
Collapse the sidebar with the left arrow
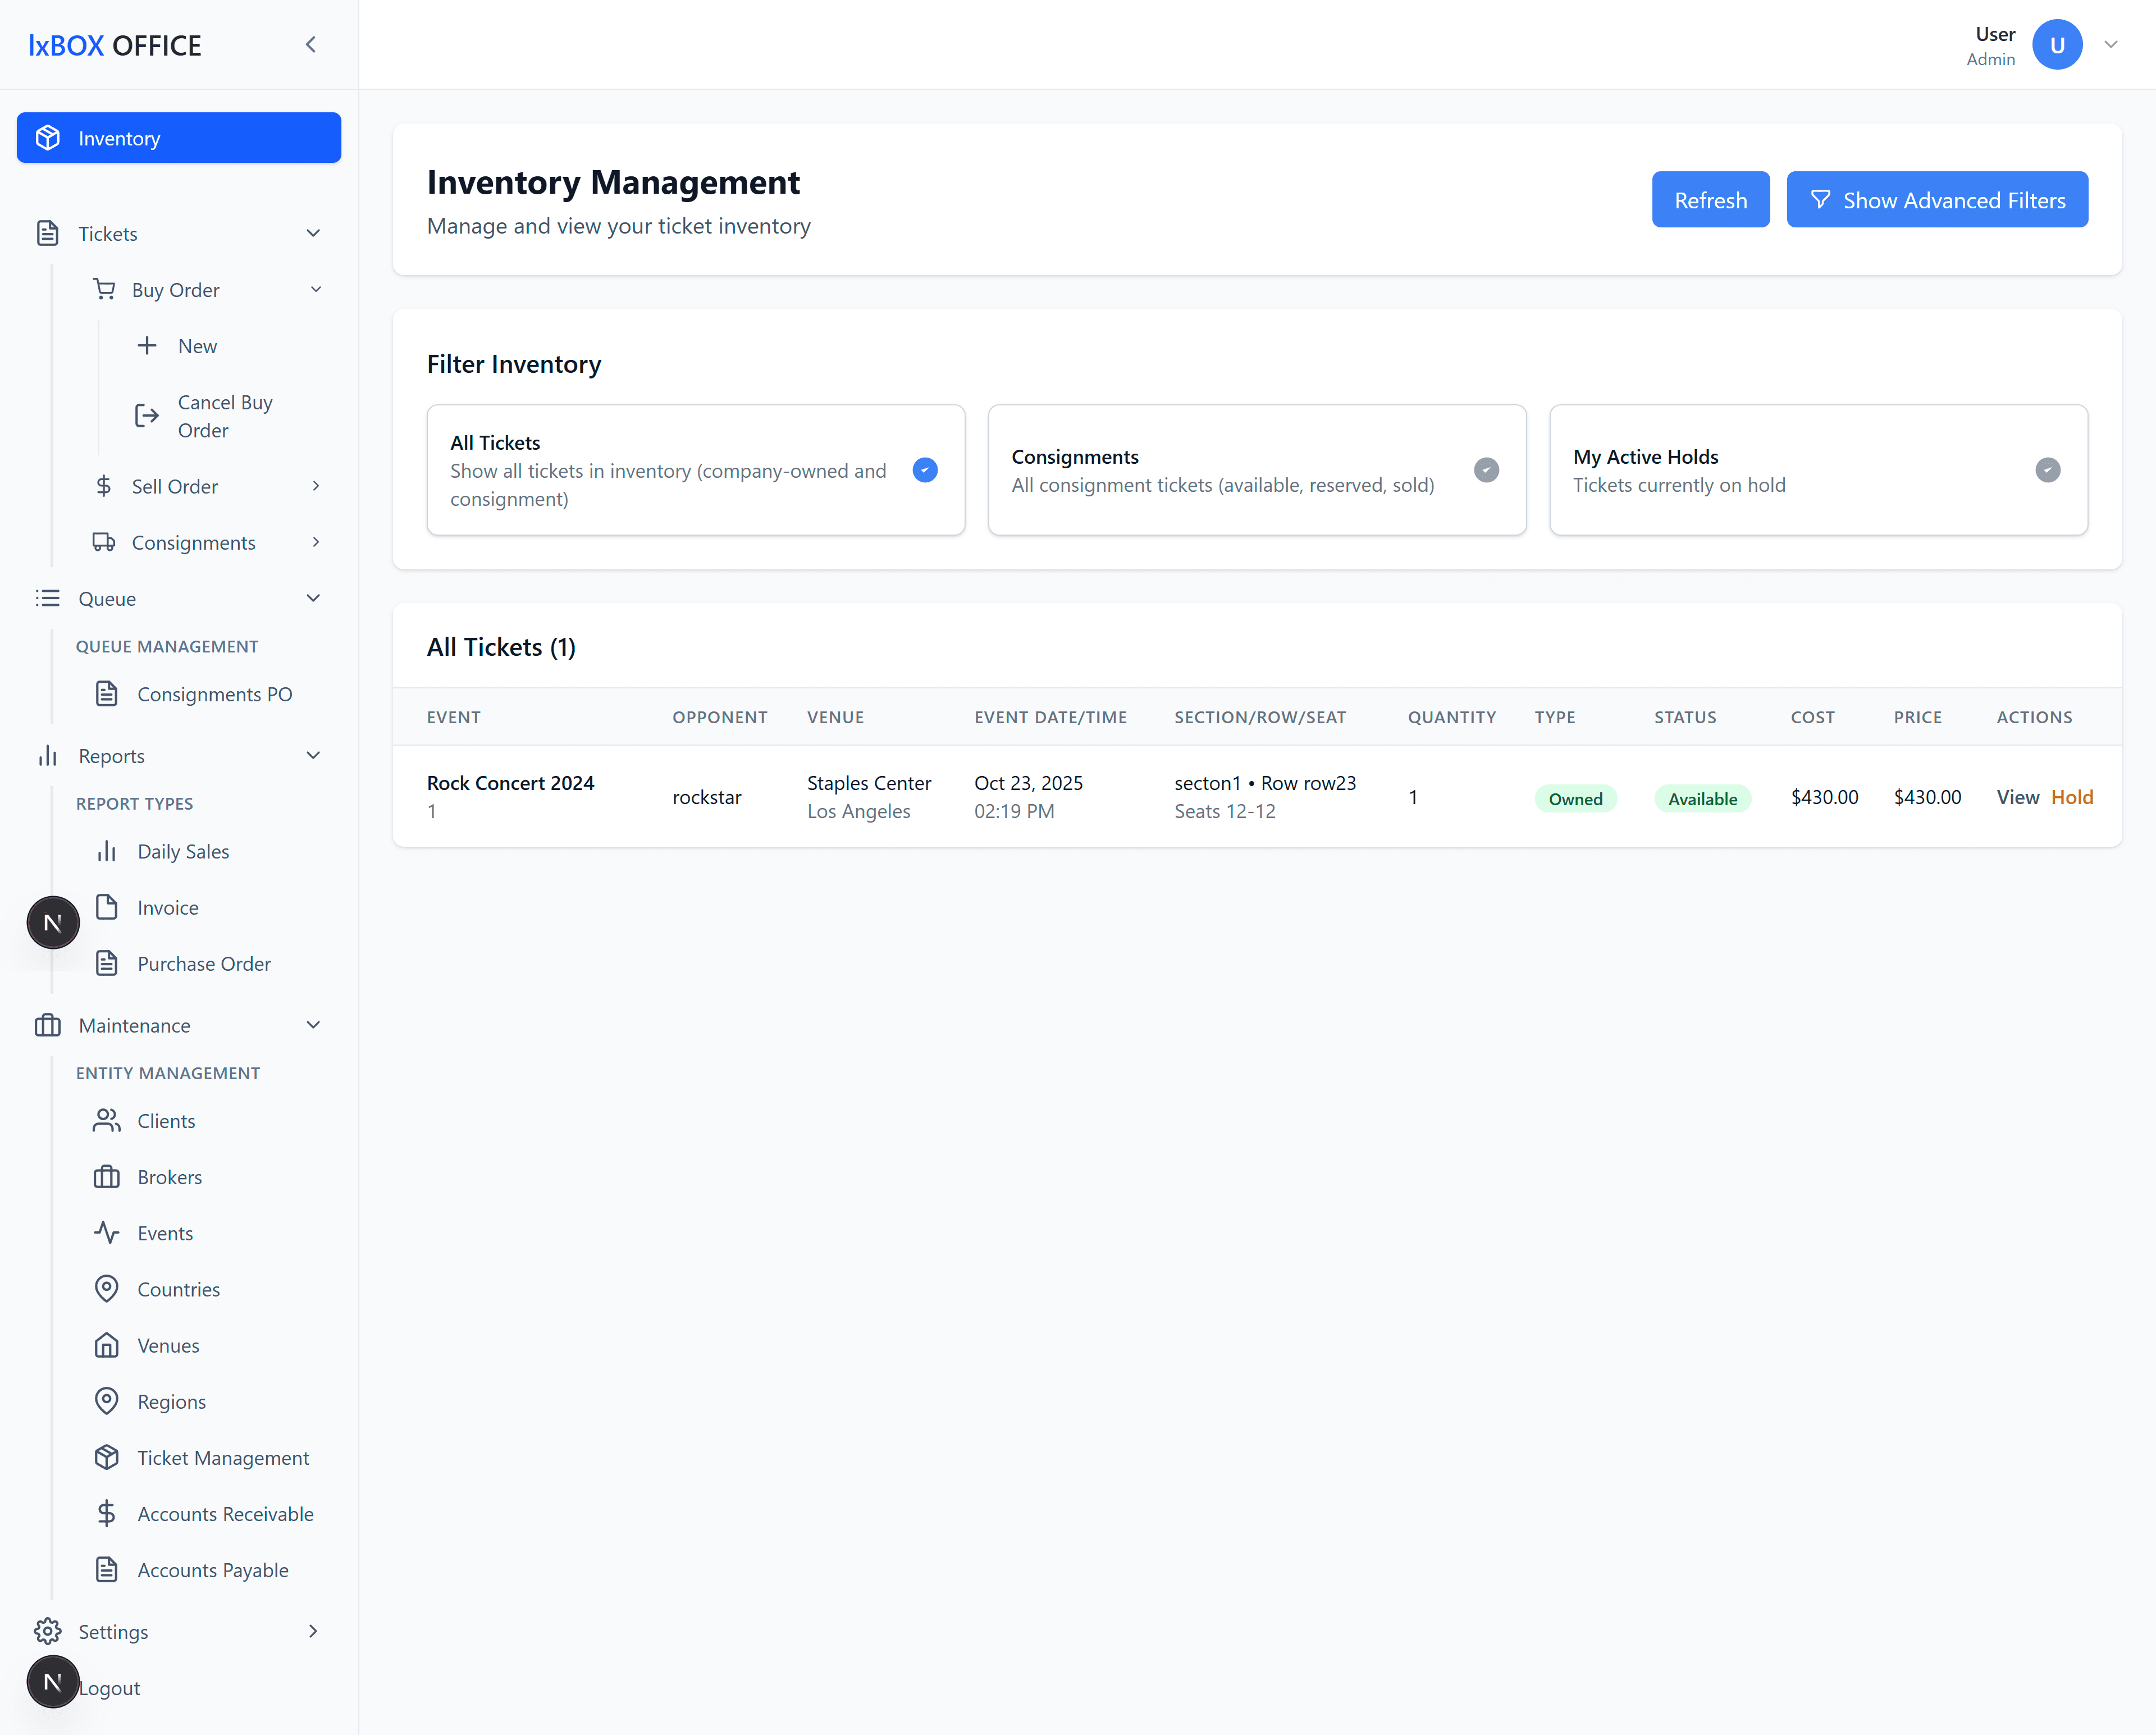pos(311,45)
